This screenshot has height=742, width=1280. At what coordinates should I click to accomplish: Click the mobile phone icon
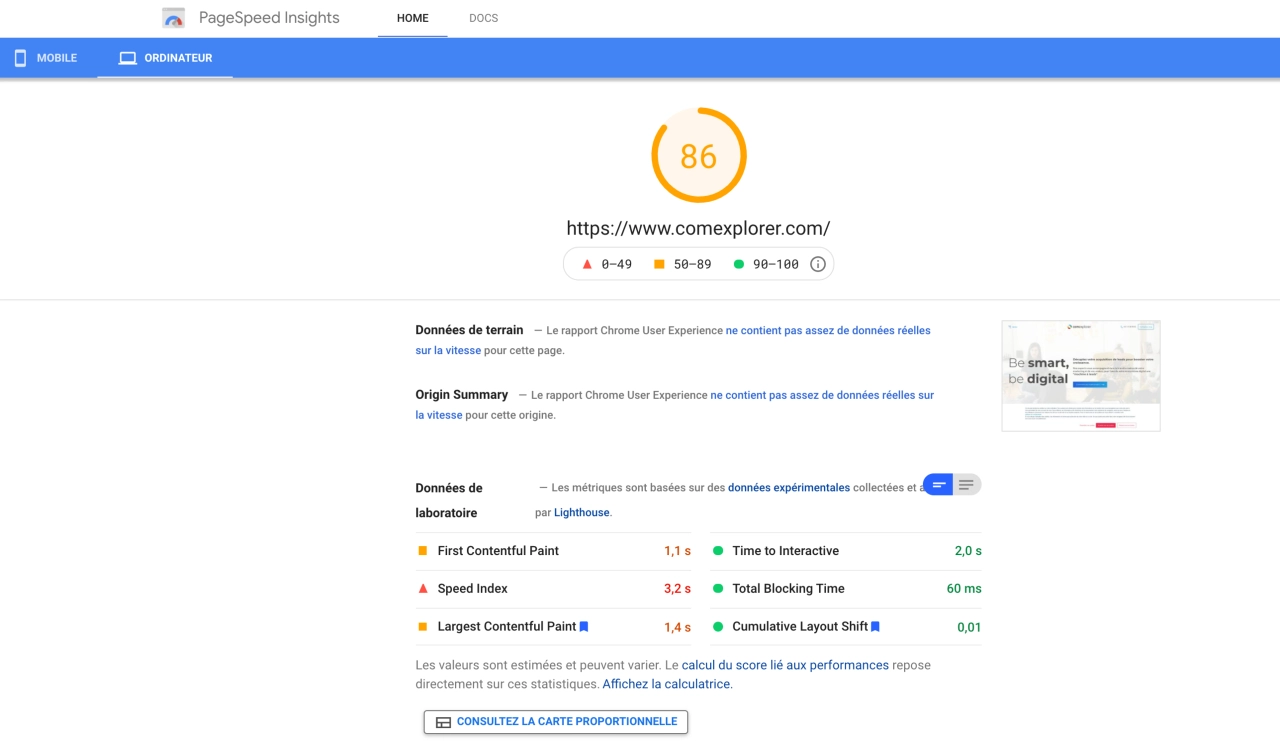[20, 58]
